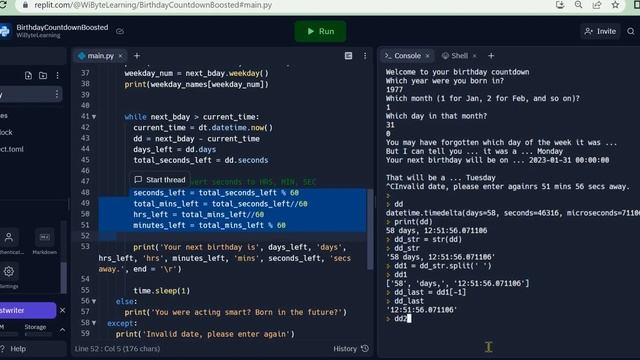Open the selected file's three-dot menu
Screen dimensions: 640x360
[x=56, y=94]
